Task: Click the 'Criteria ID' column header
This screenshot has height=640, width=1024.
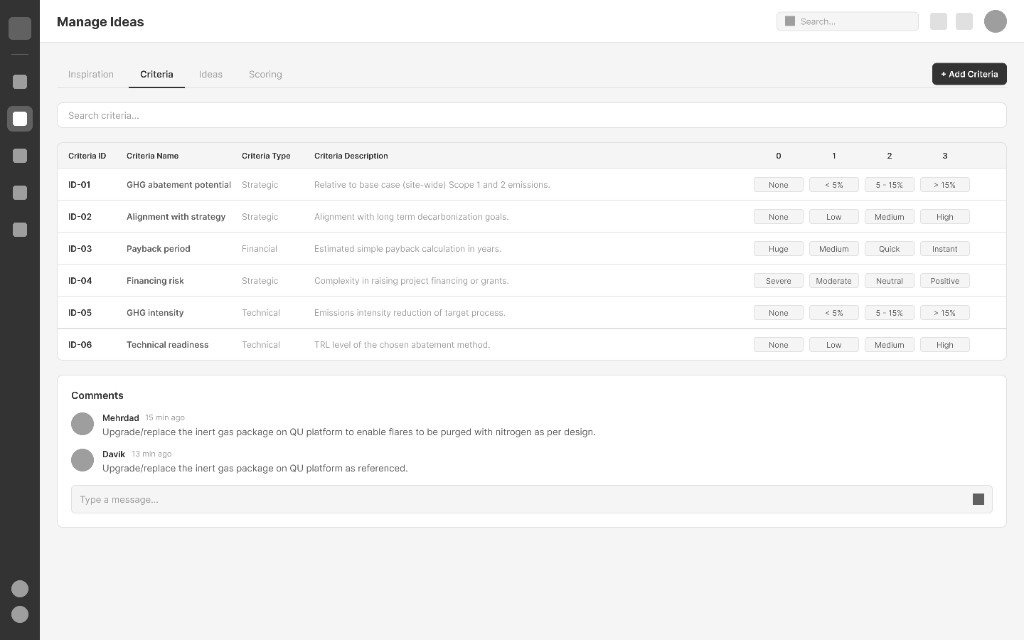Action: point(87,156)
